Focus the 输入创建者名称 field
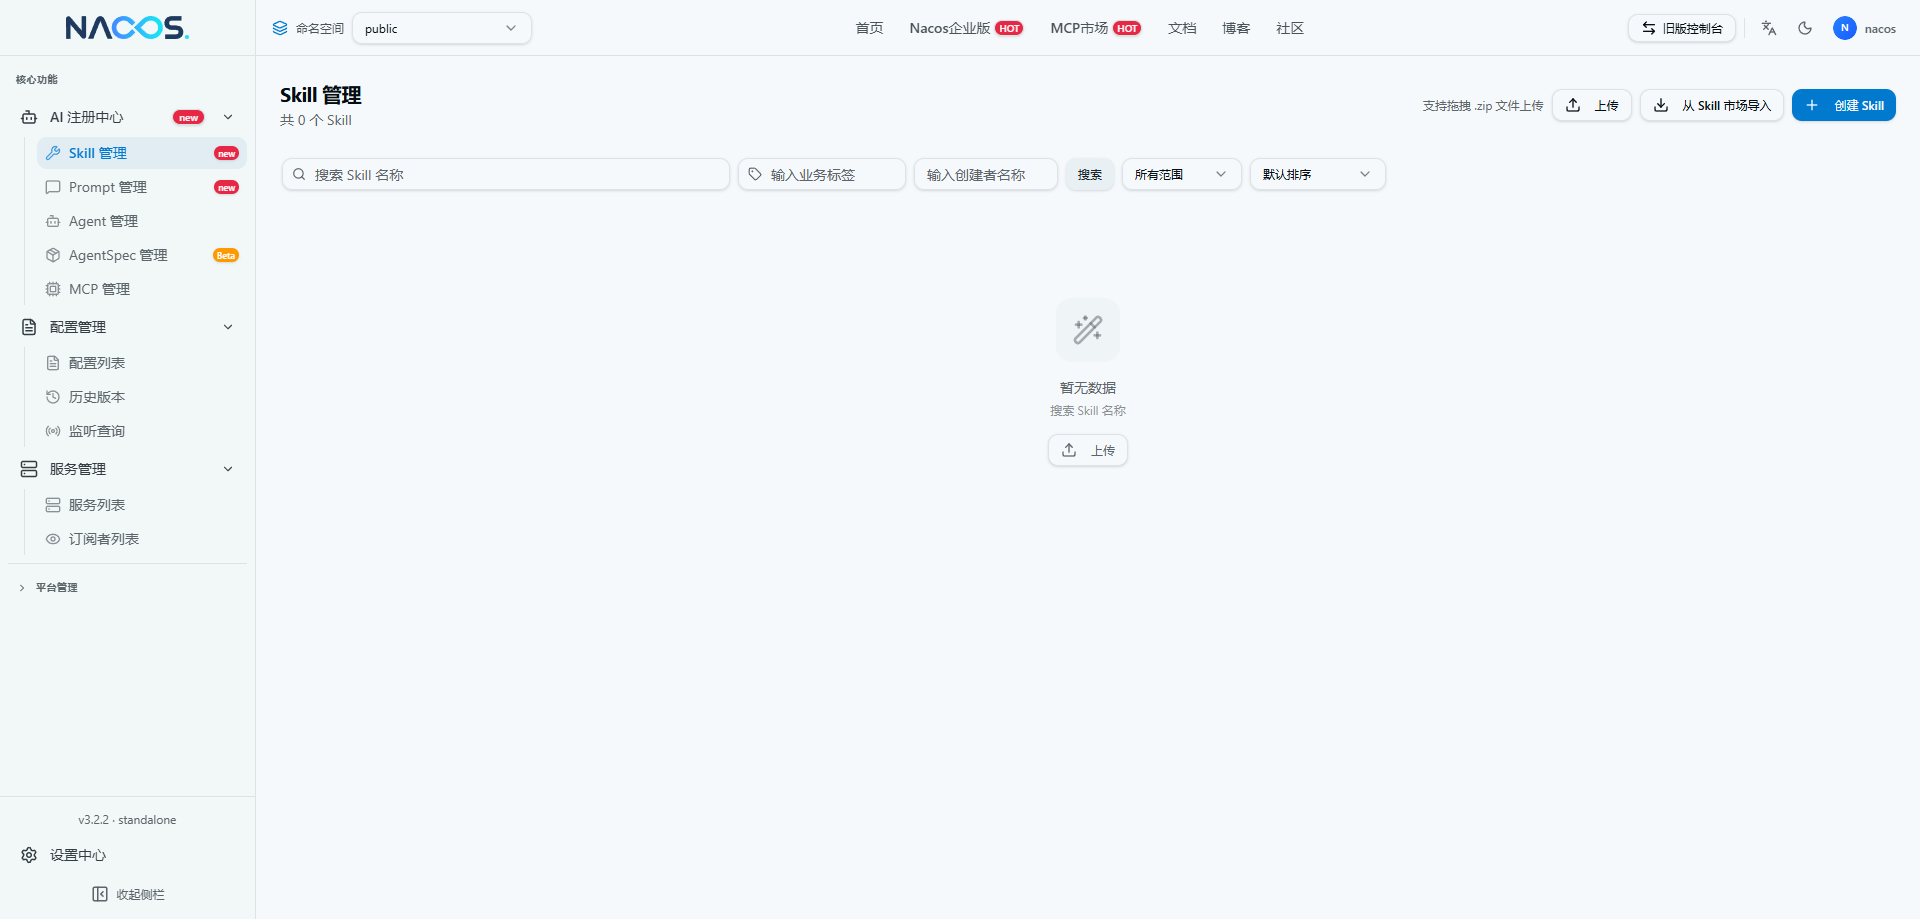This screenshot has height=919, width=1920. [x=986, y=174]
